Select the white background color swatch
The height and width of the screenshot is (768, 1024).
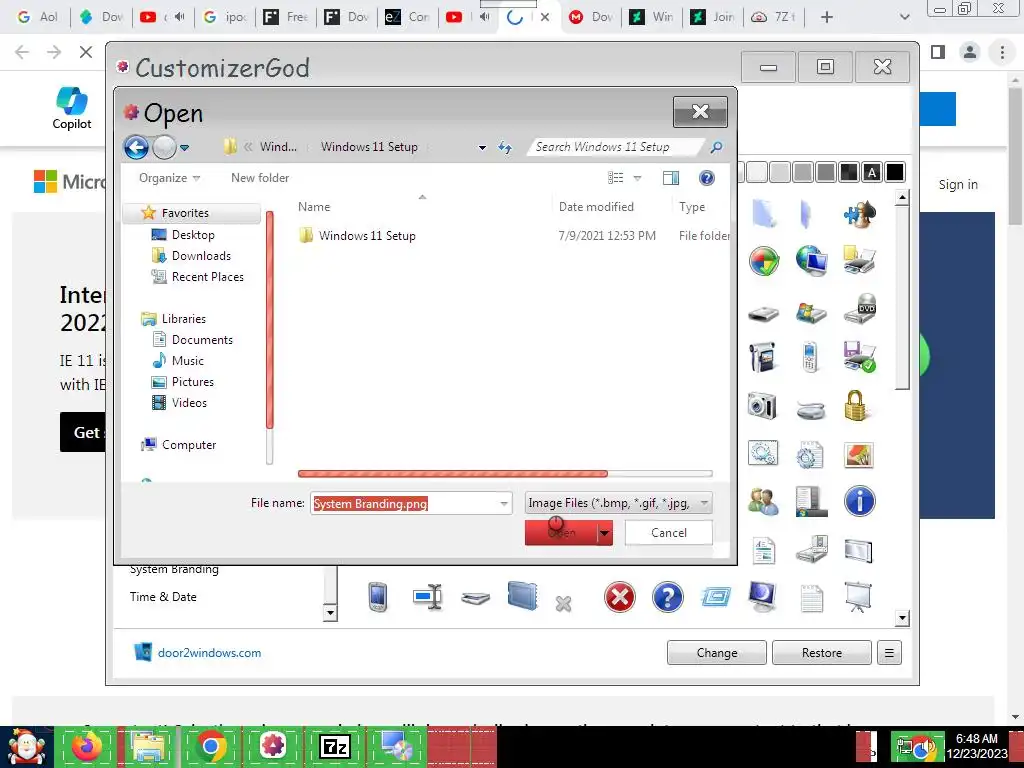(x=756, y=172)
